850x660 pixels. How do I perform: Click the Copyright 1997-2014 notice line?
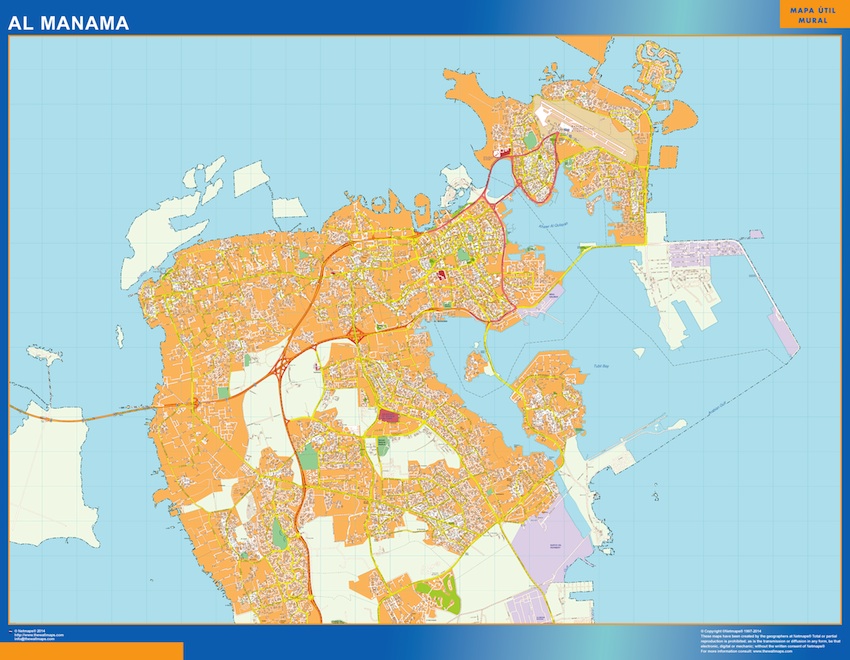731,631
